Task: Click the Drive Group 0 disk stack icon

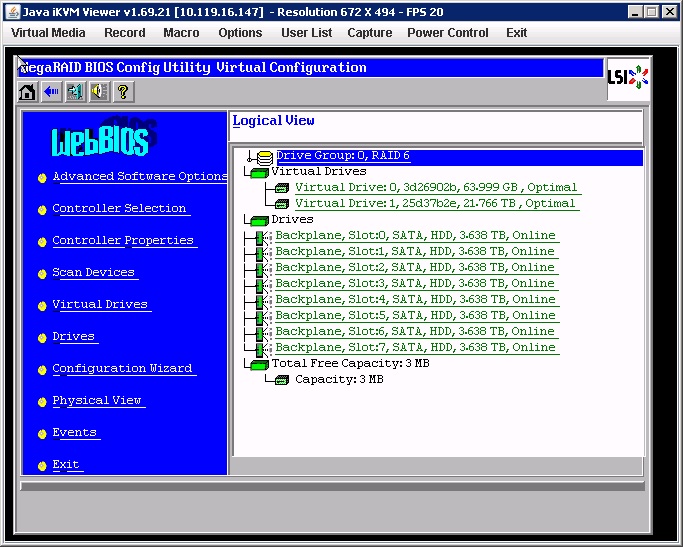Action: pos(264,157)
